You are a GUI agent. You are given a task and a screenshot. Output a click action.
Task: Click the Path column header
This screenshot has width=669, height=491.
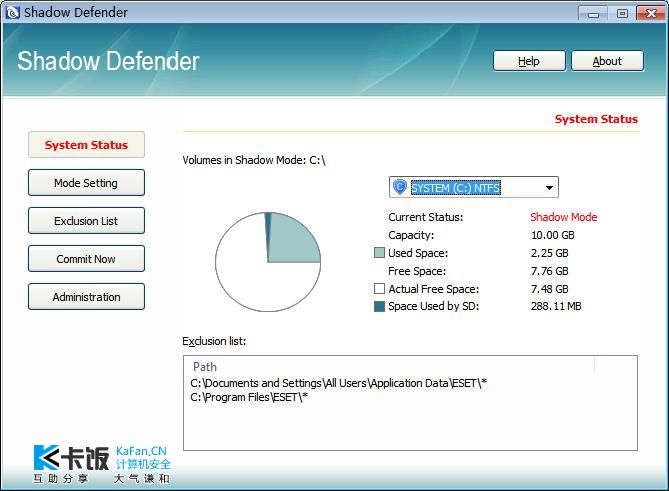point(205,366)
